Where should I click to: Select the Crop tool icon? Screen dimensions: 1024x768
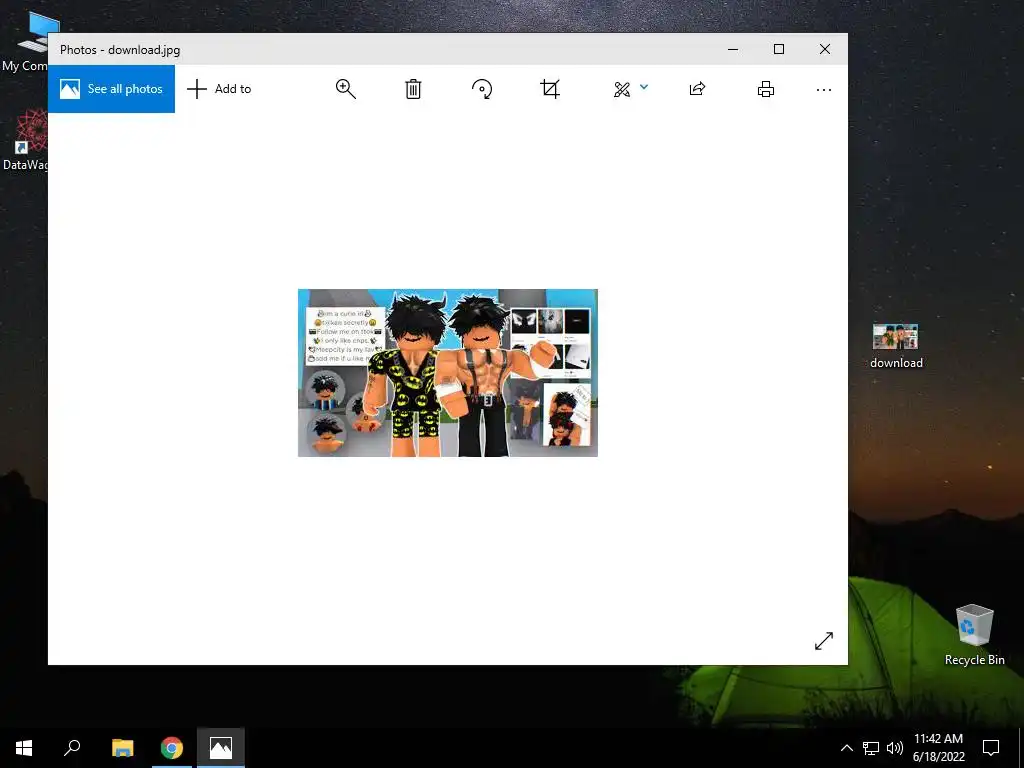pyautogui.click(x=550, y=89)
